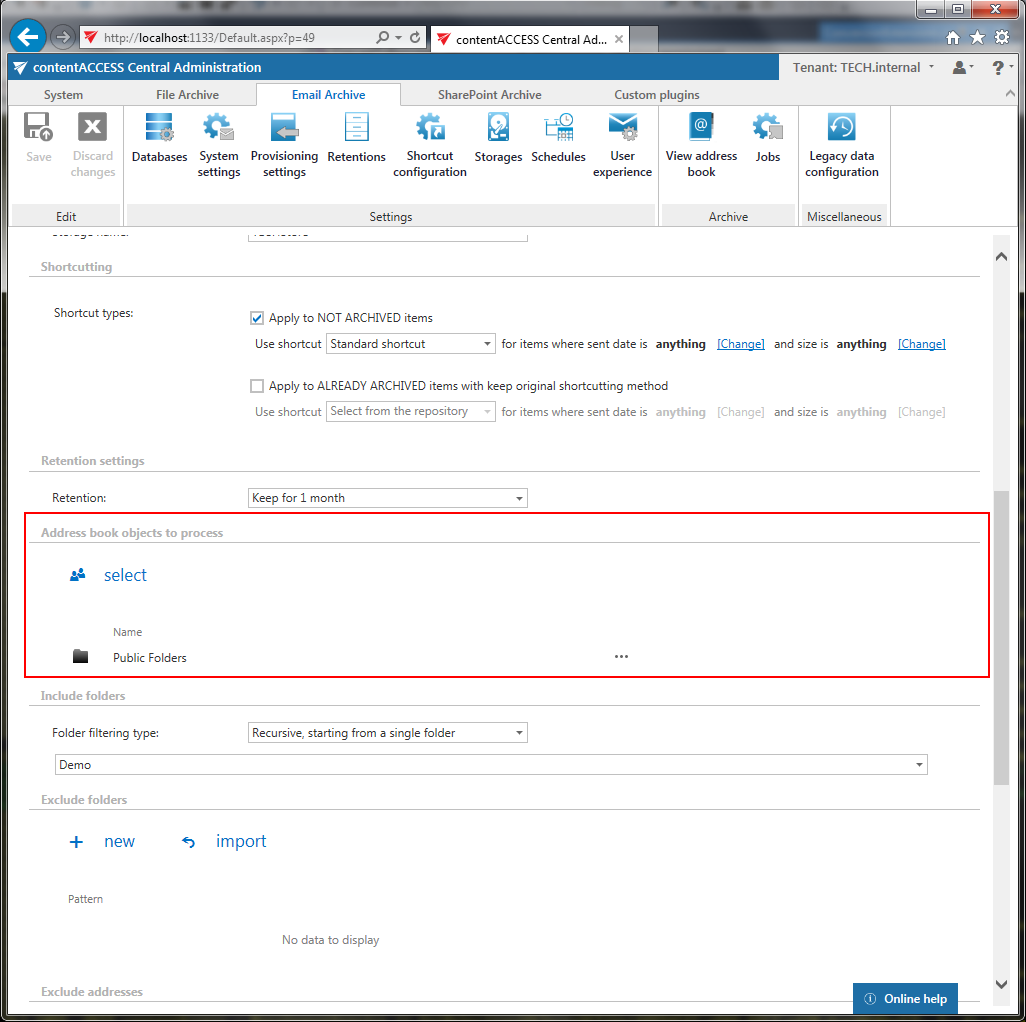Open the Online help button
The height and width of the screenshot is (1022, 1026).
pyautogui.click(x=905, y=998)
